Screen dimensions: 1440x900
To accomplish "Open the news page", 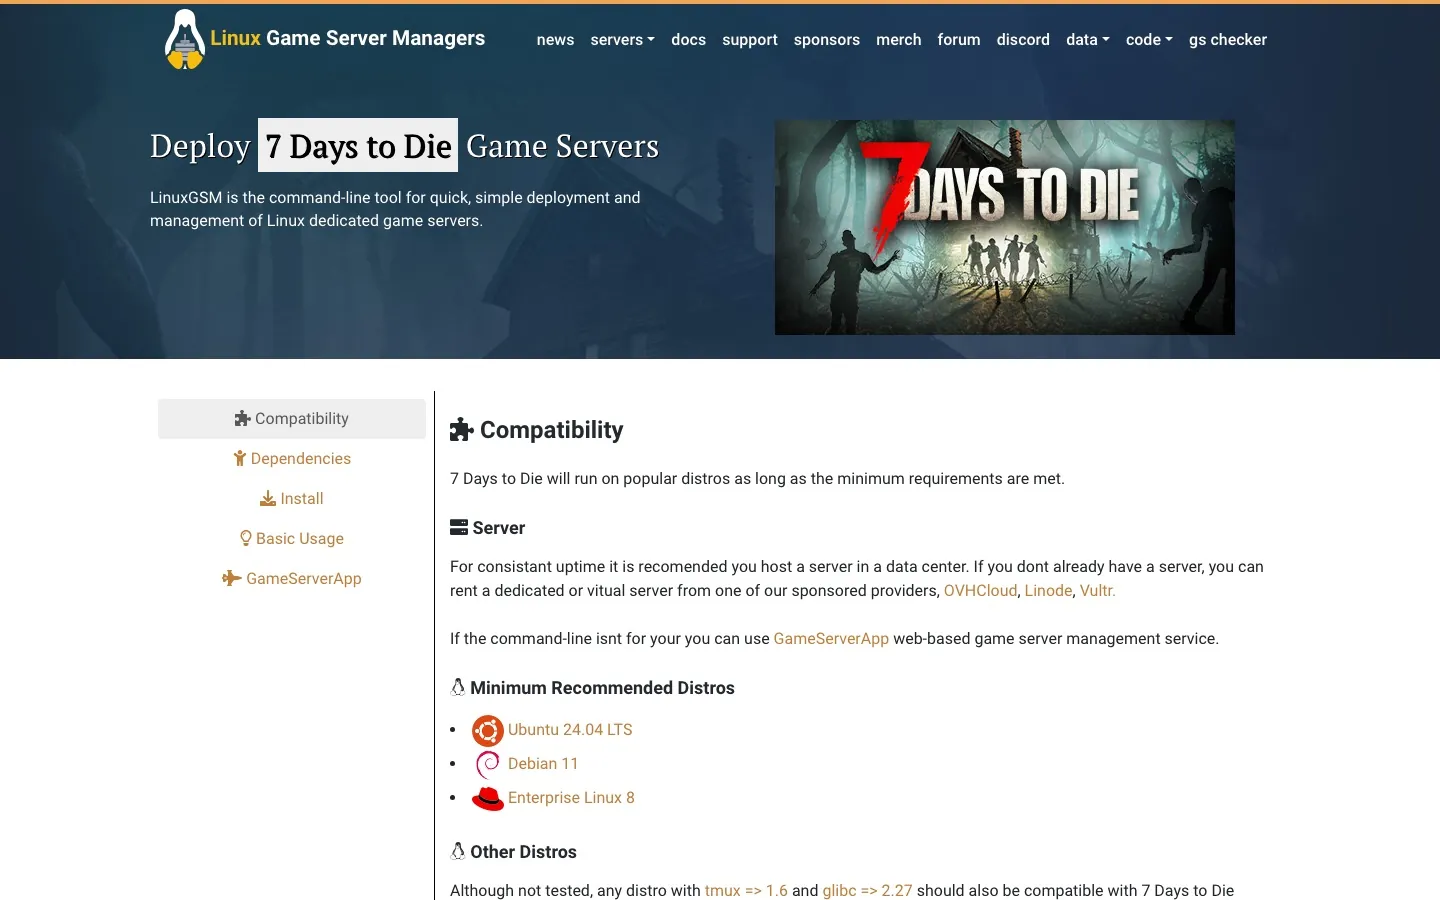I will pos(555,40).
